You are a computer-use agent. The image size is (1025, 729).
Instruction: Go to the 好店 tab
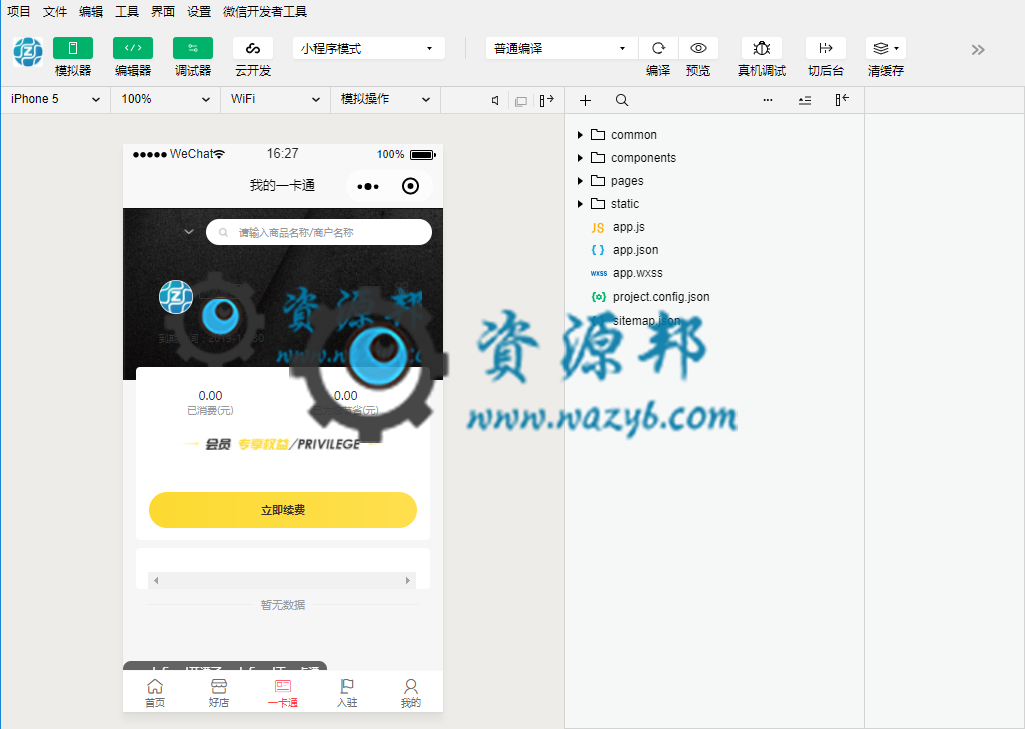219,693
